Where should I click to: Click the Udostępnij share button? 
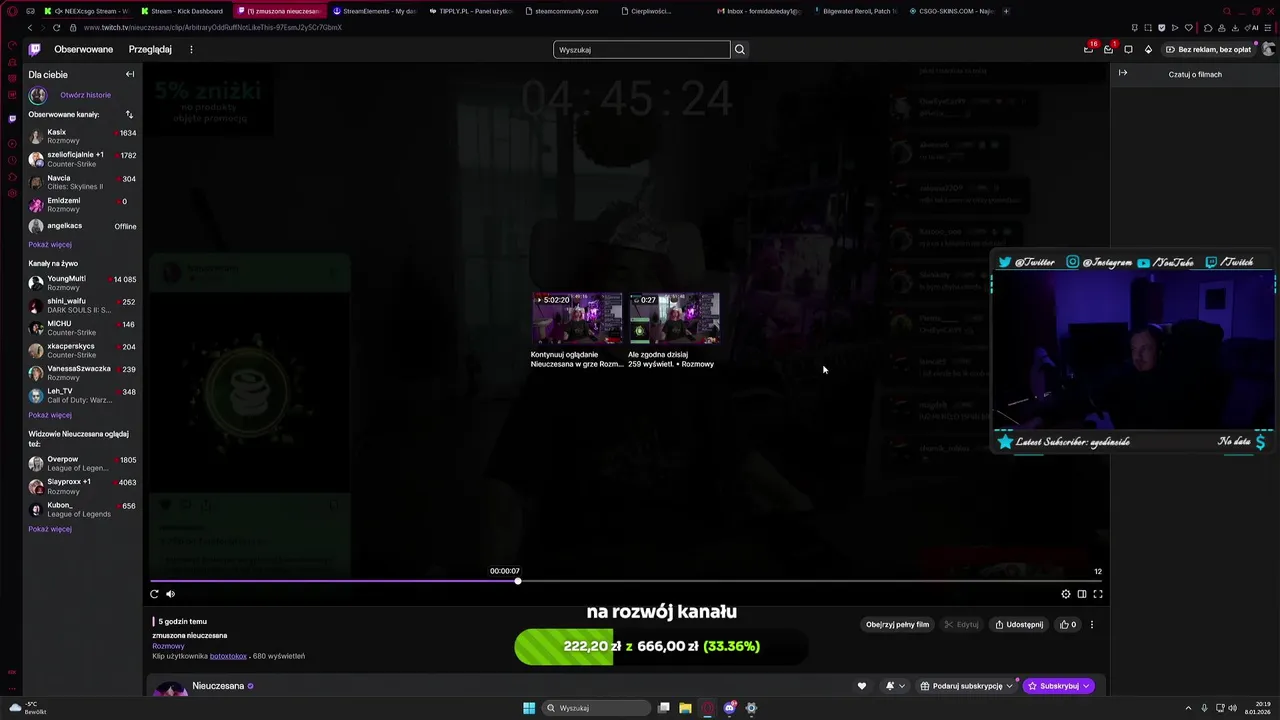click(1019, 624)
